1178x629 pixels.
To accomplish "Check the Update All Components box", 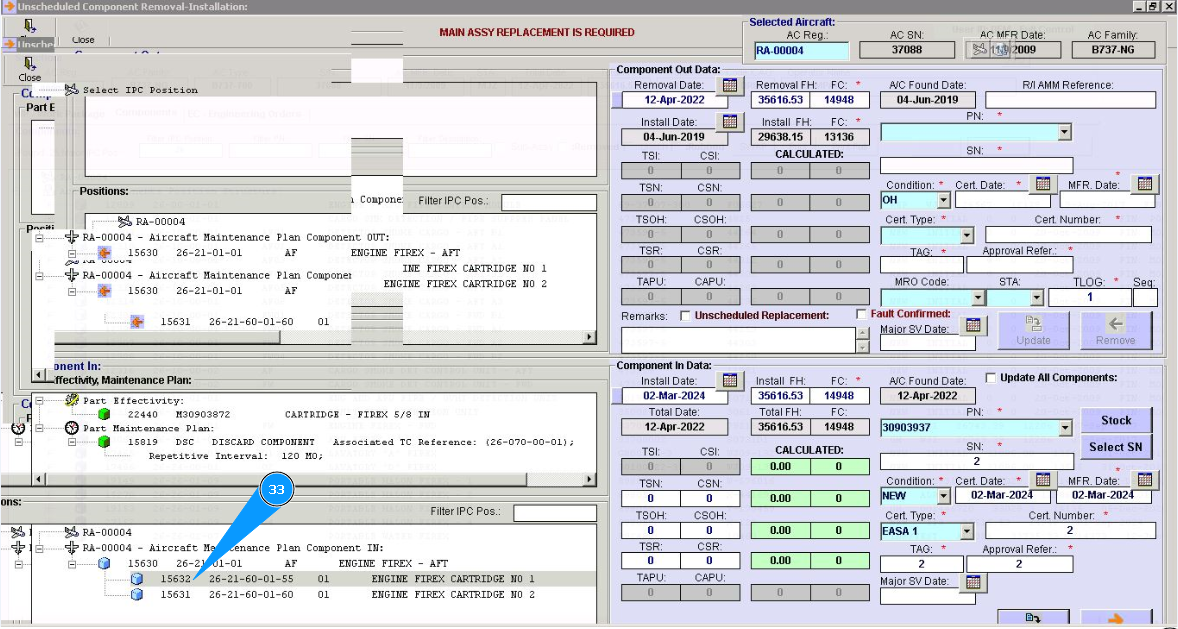I will pyautogui.click(x=991, y=378).
